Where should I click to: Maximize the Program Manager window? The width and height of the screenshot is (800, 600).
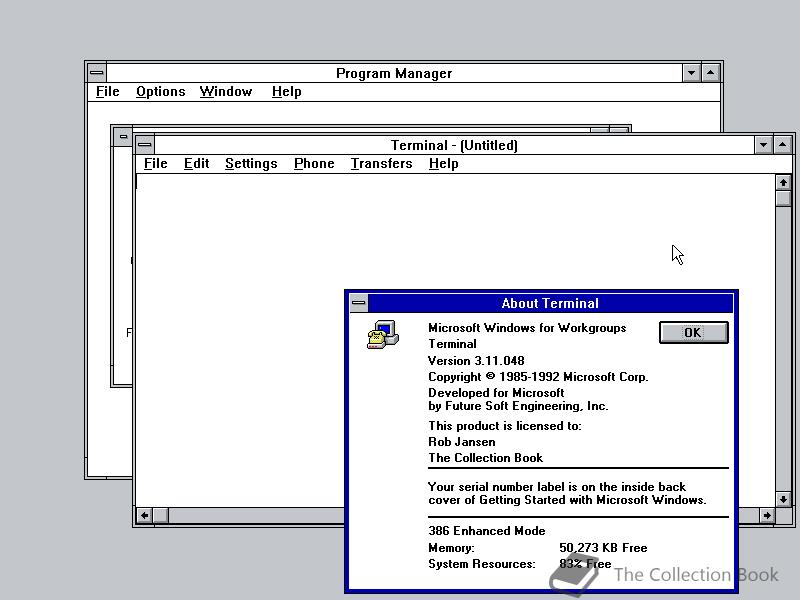tap(711, 73)
